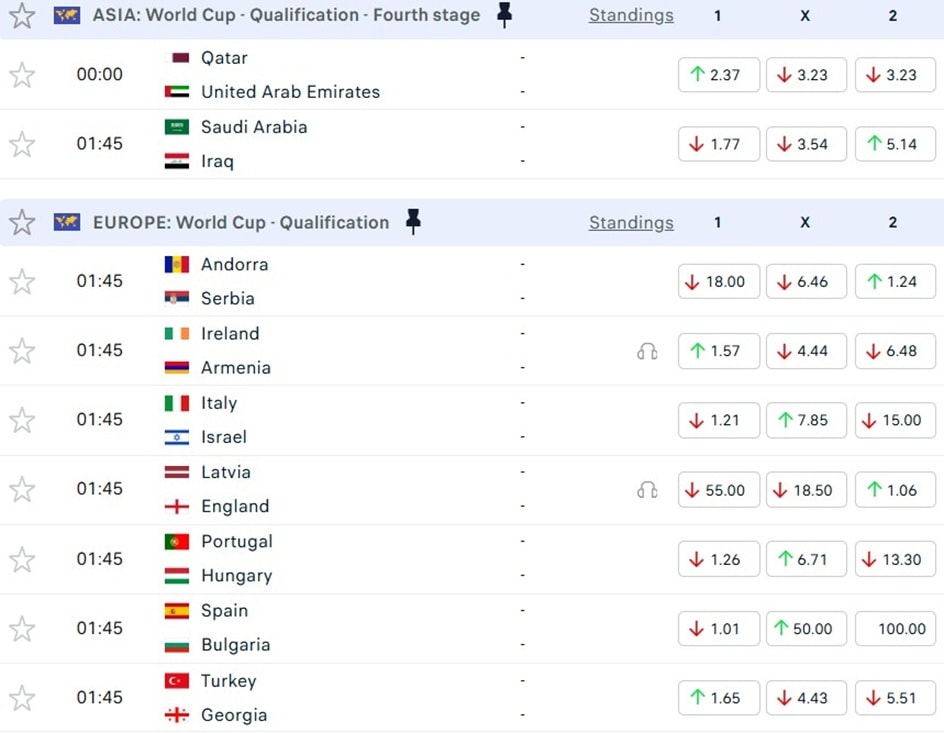The height and width of the screenshot is (733, 944).
Task: Click draw odds 6.71 for Portugal vs Hungary
Action: pyautogui.click(x=806, y=559)
